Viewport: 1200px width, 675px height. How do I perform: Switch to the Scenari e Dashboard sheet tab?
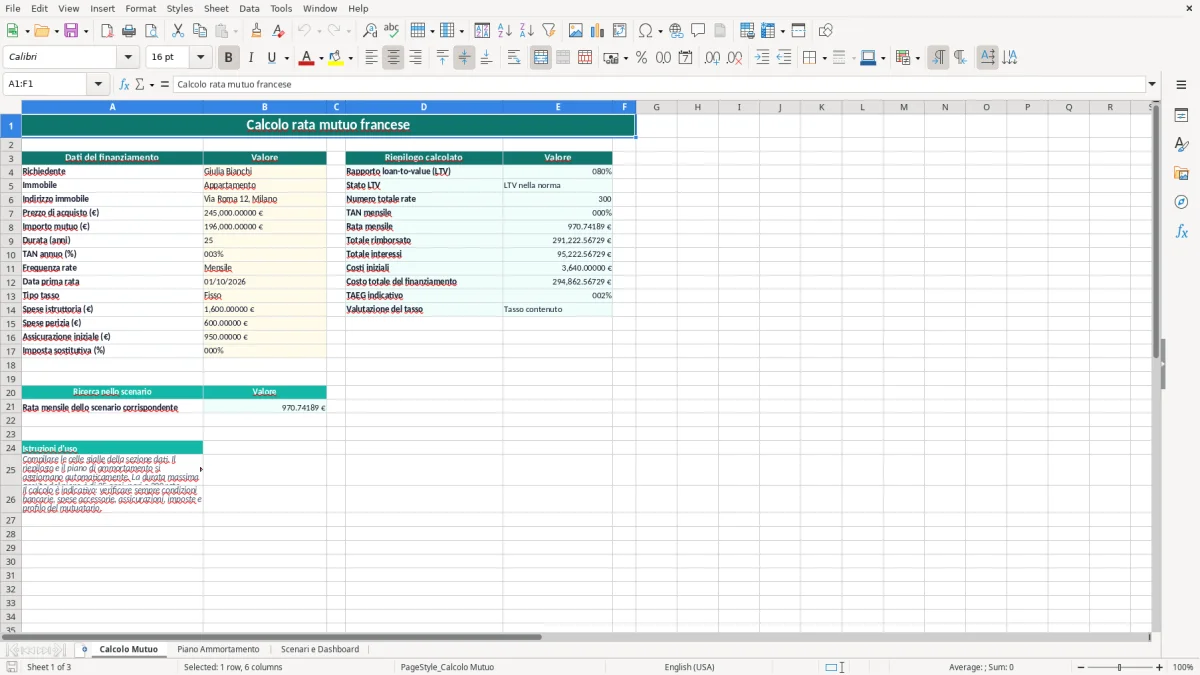pos(320,650)
